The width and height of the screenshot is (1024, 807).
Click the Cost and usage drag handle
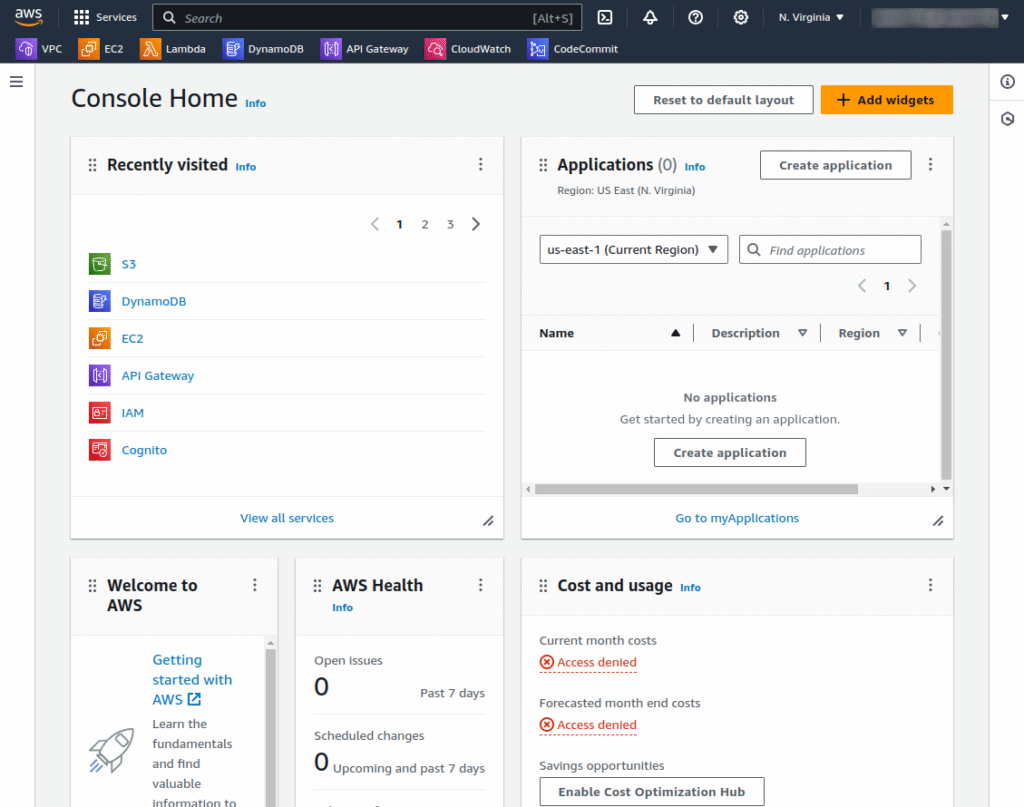[x=543, y=586]
